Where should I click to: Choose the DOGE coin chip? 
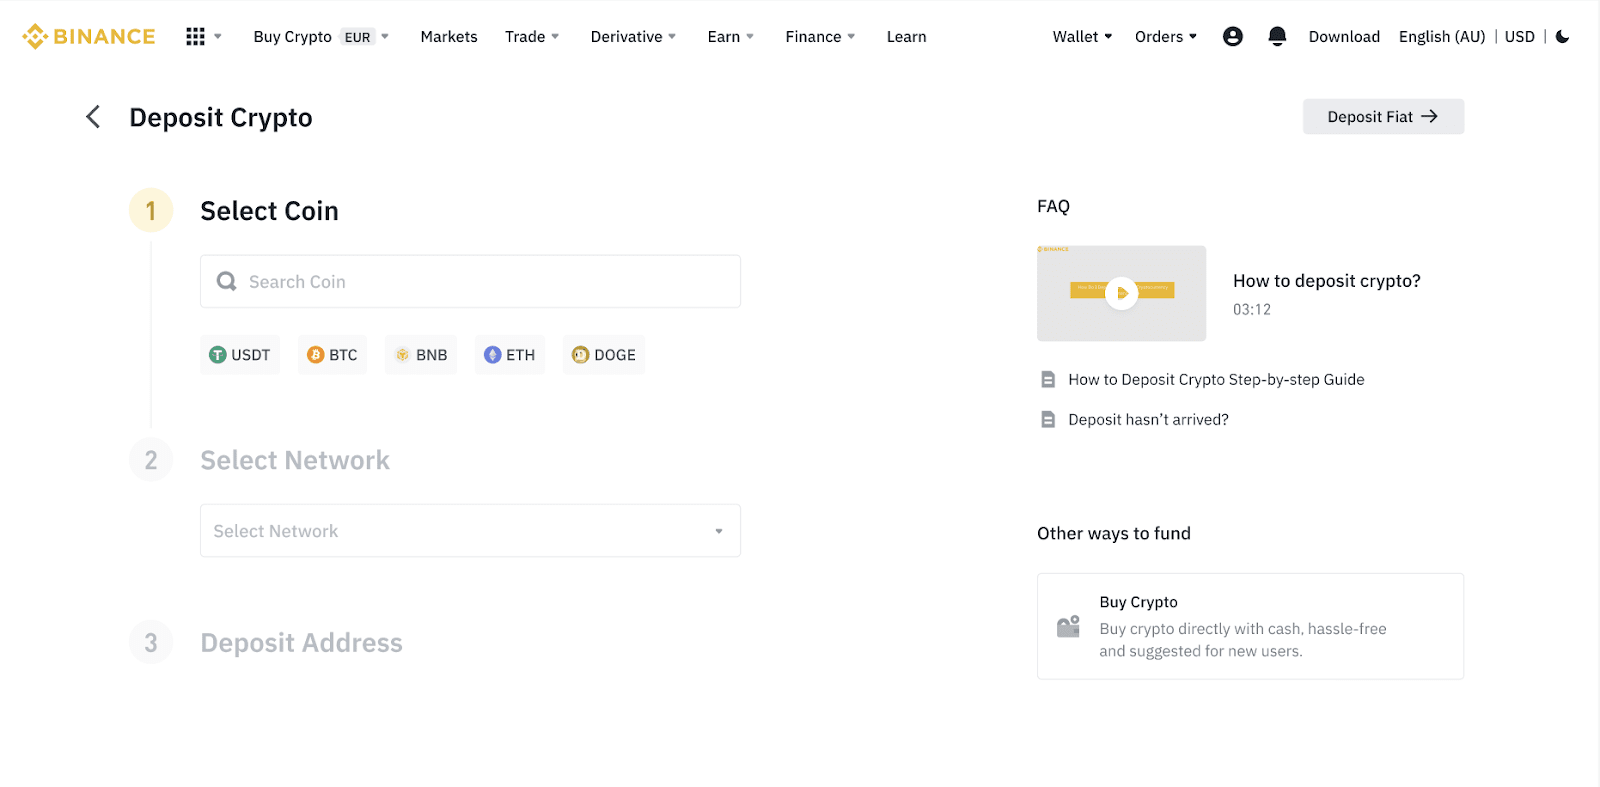604,355
